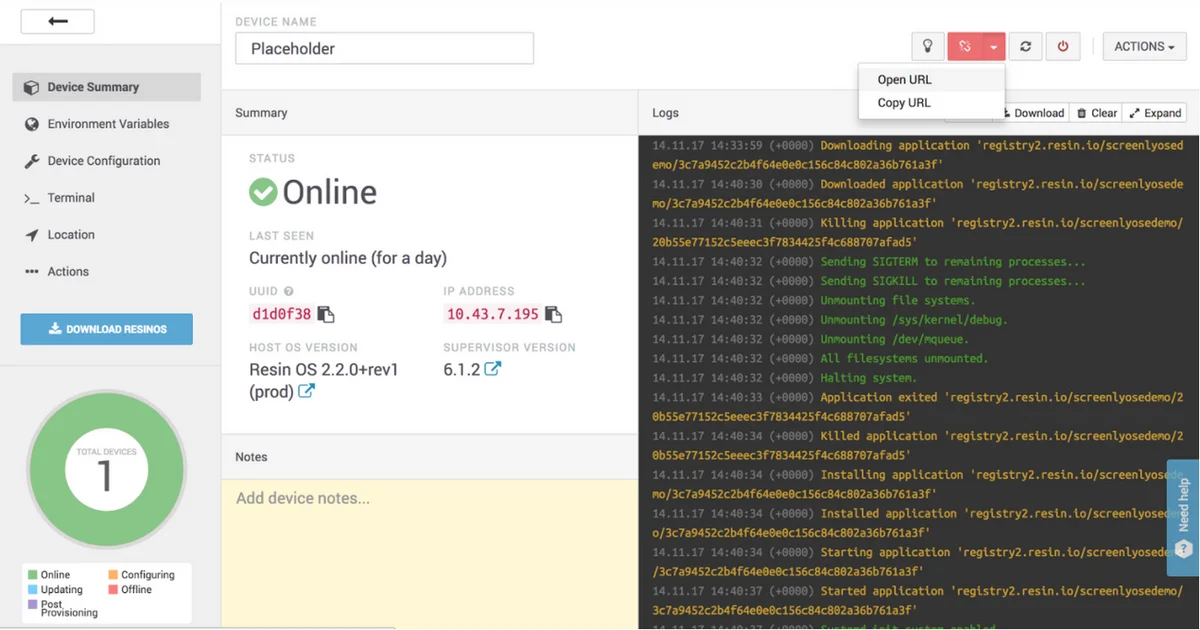Click the lightbulb identify device icon

click(927, 47)
